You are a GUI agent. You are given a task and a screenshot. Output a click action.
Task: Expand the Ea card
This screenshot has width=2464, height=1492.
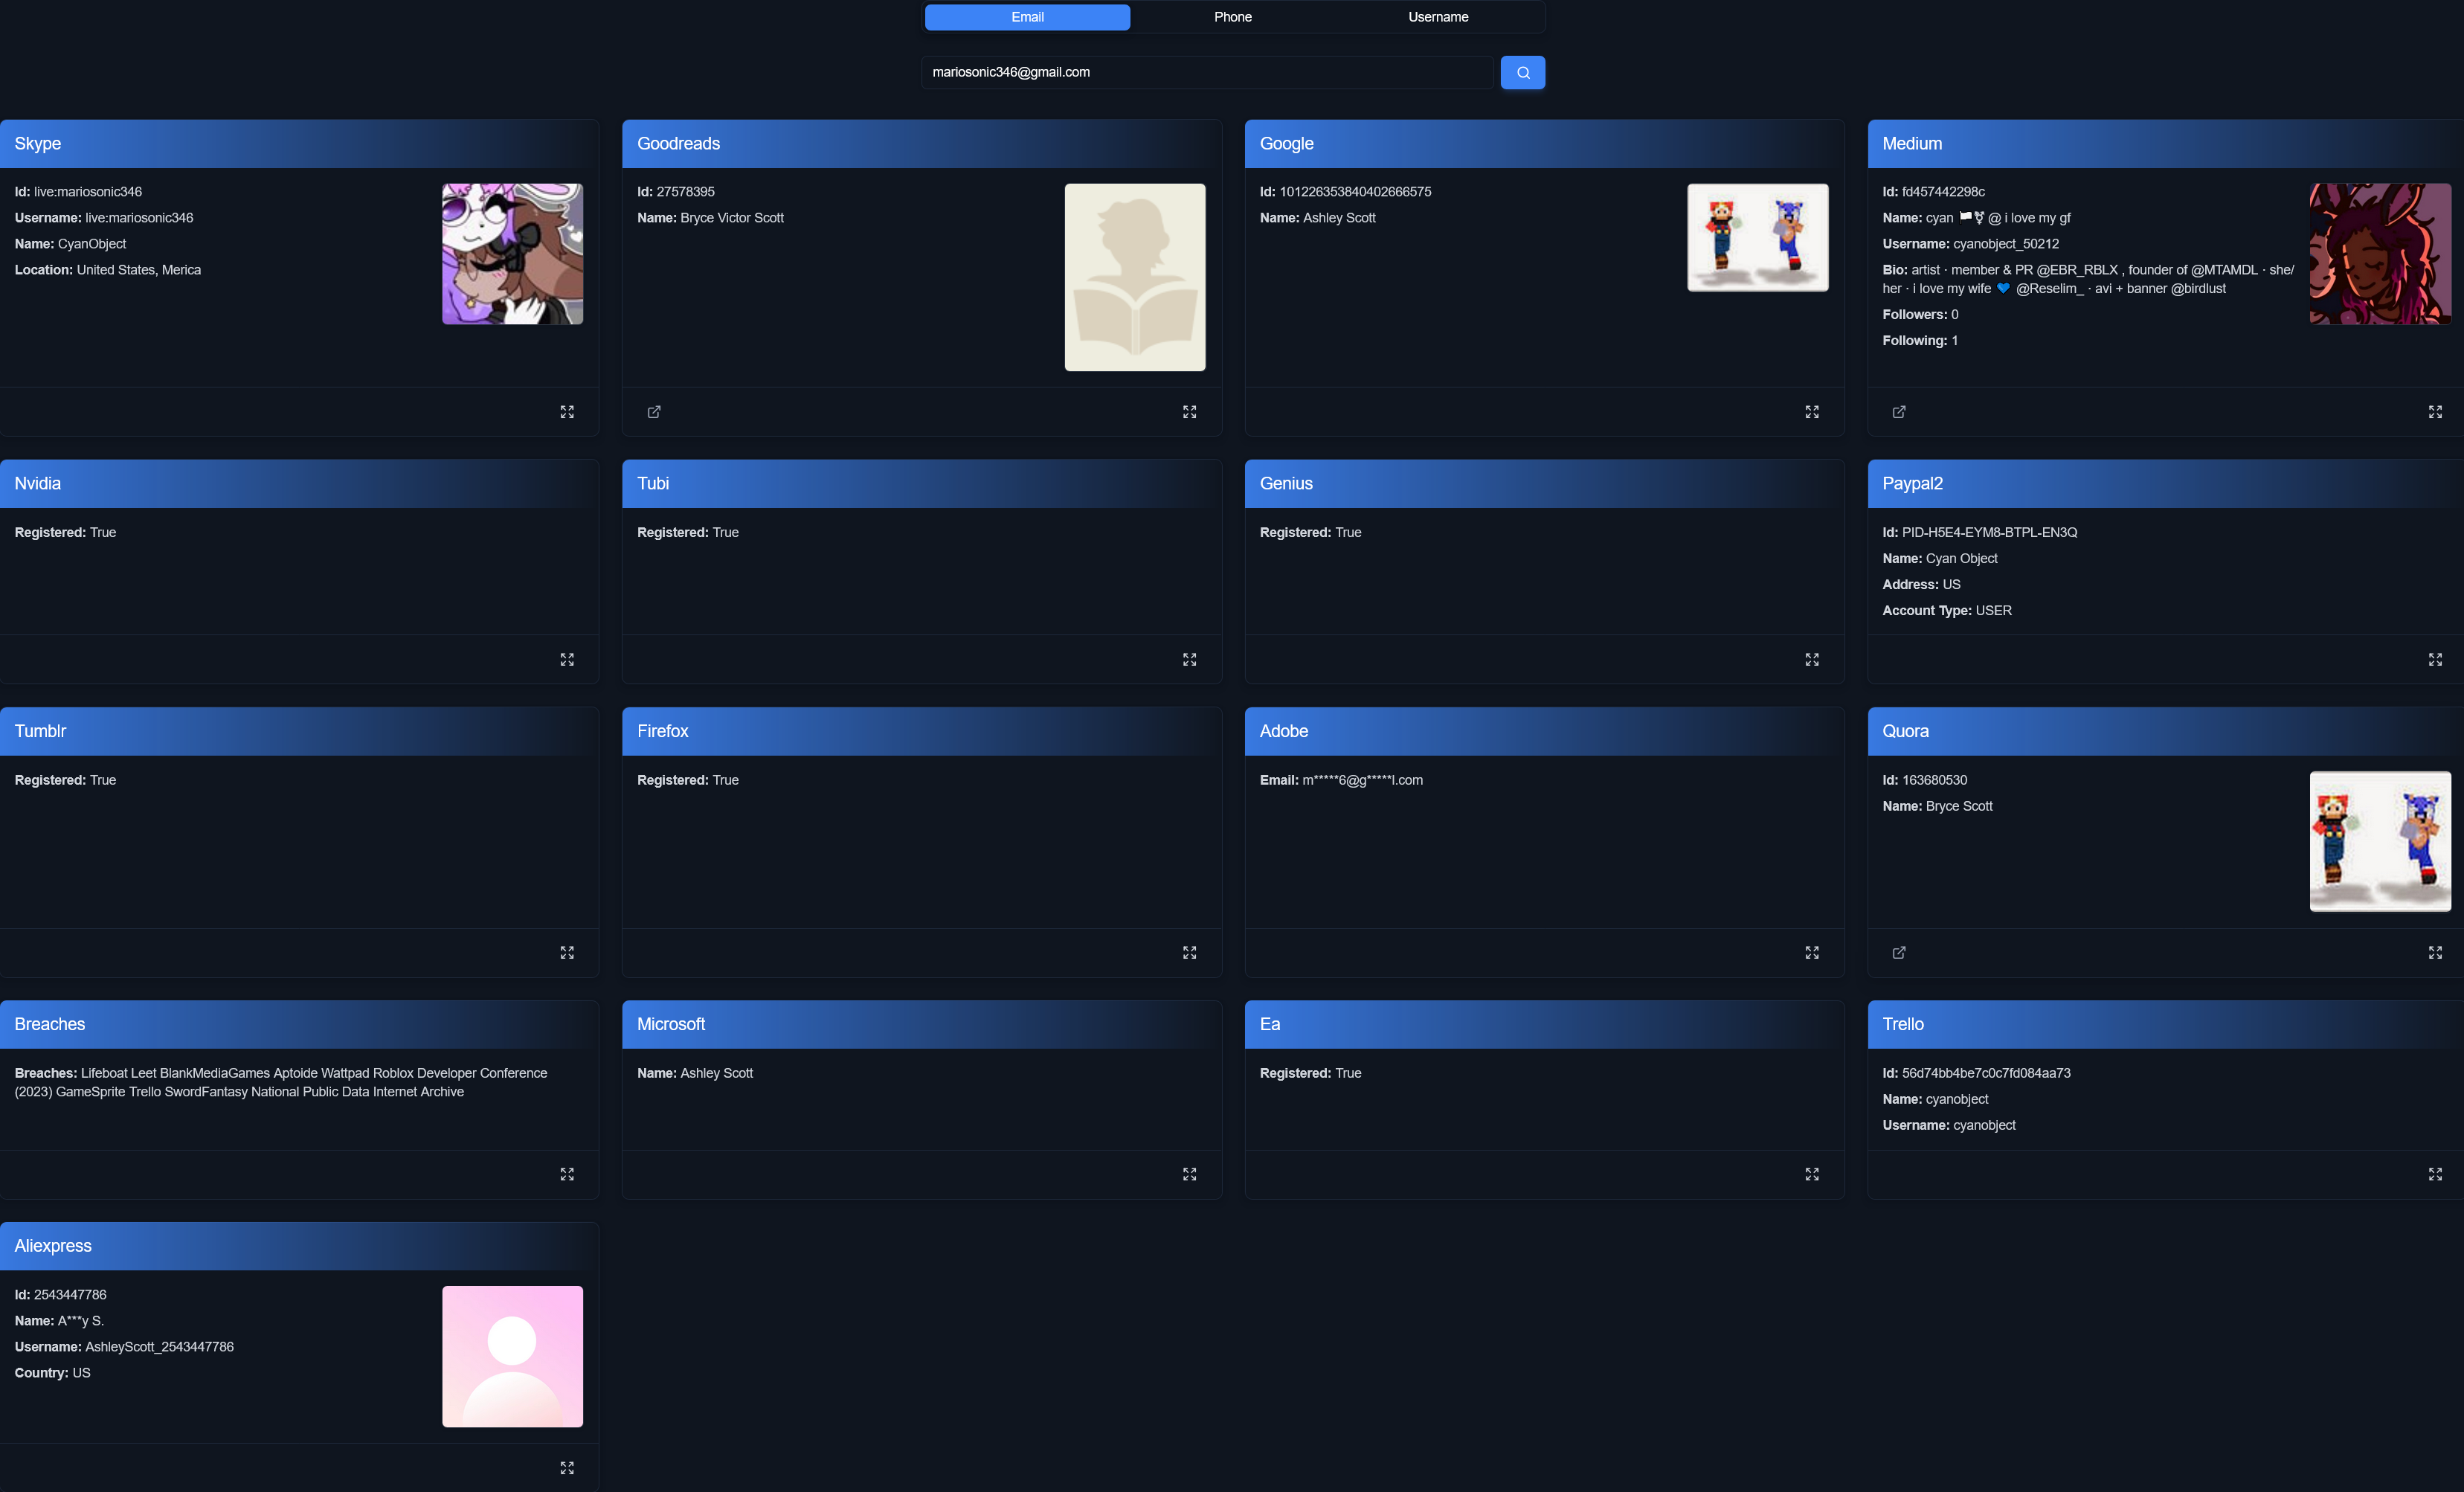tap(1812, 1174)
